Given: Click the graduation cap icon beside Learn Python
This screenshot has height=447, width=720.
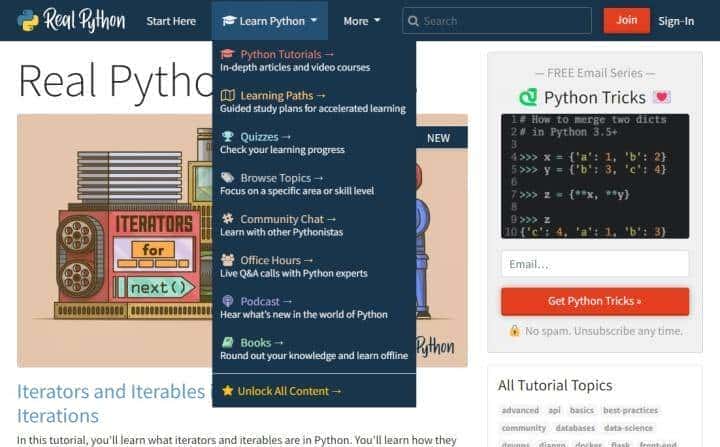Looking at the screenshot, I should [x=229, y=21].
